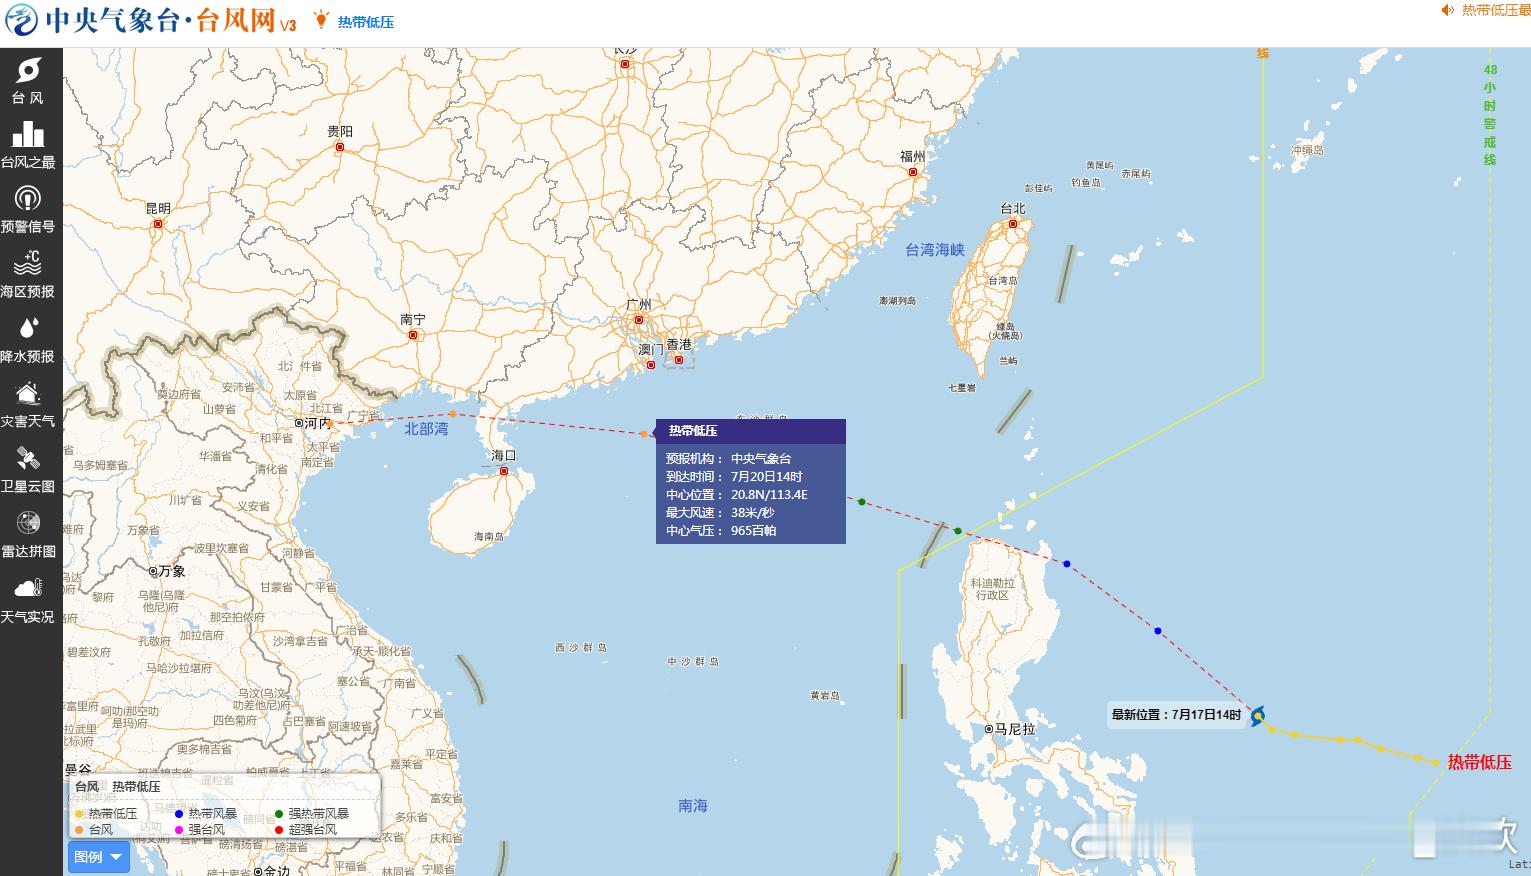Click the current typhoon position cyclone icon
Screen dimensions: 1531x876
point(1258,715)
